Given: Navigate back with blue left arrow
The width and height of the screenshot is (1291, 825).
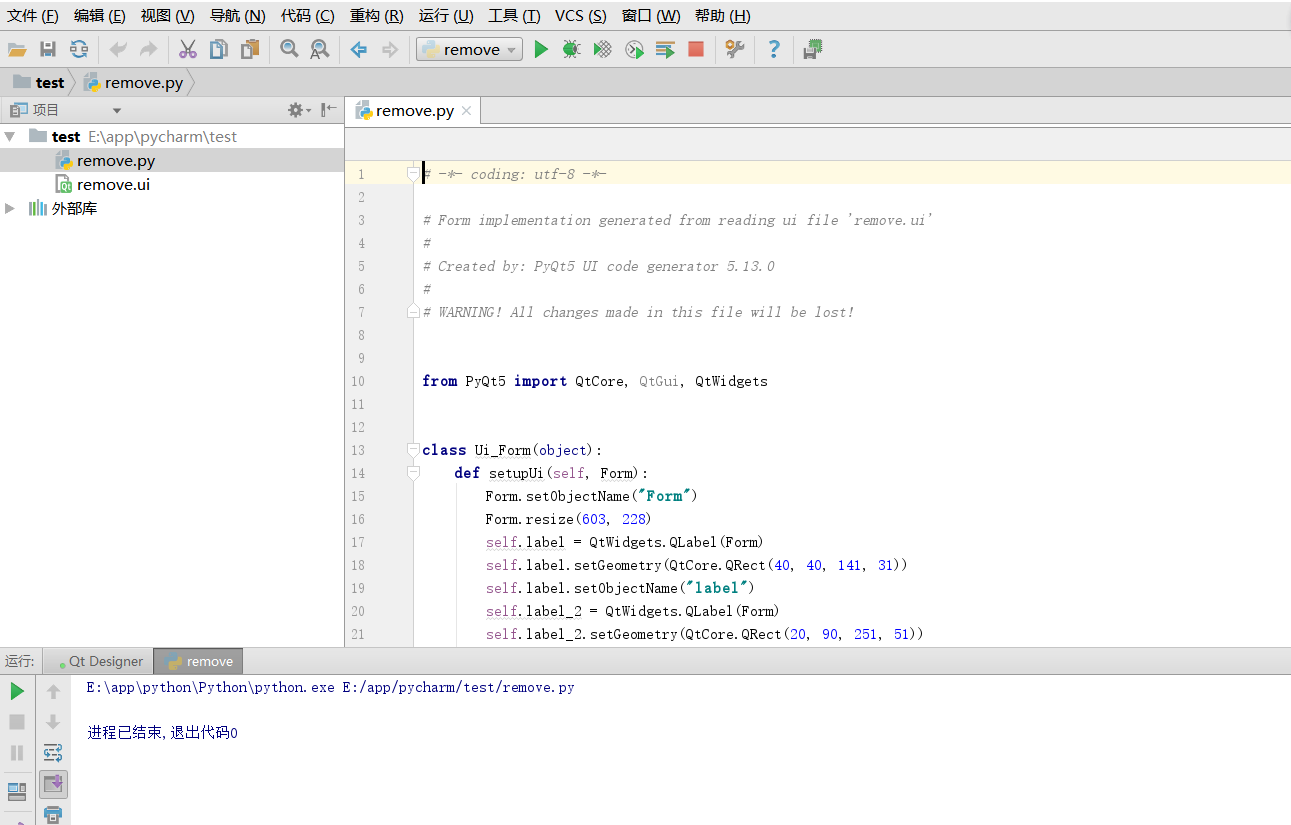Looking at the screenshot, I should tap(358, 49).
